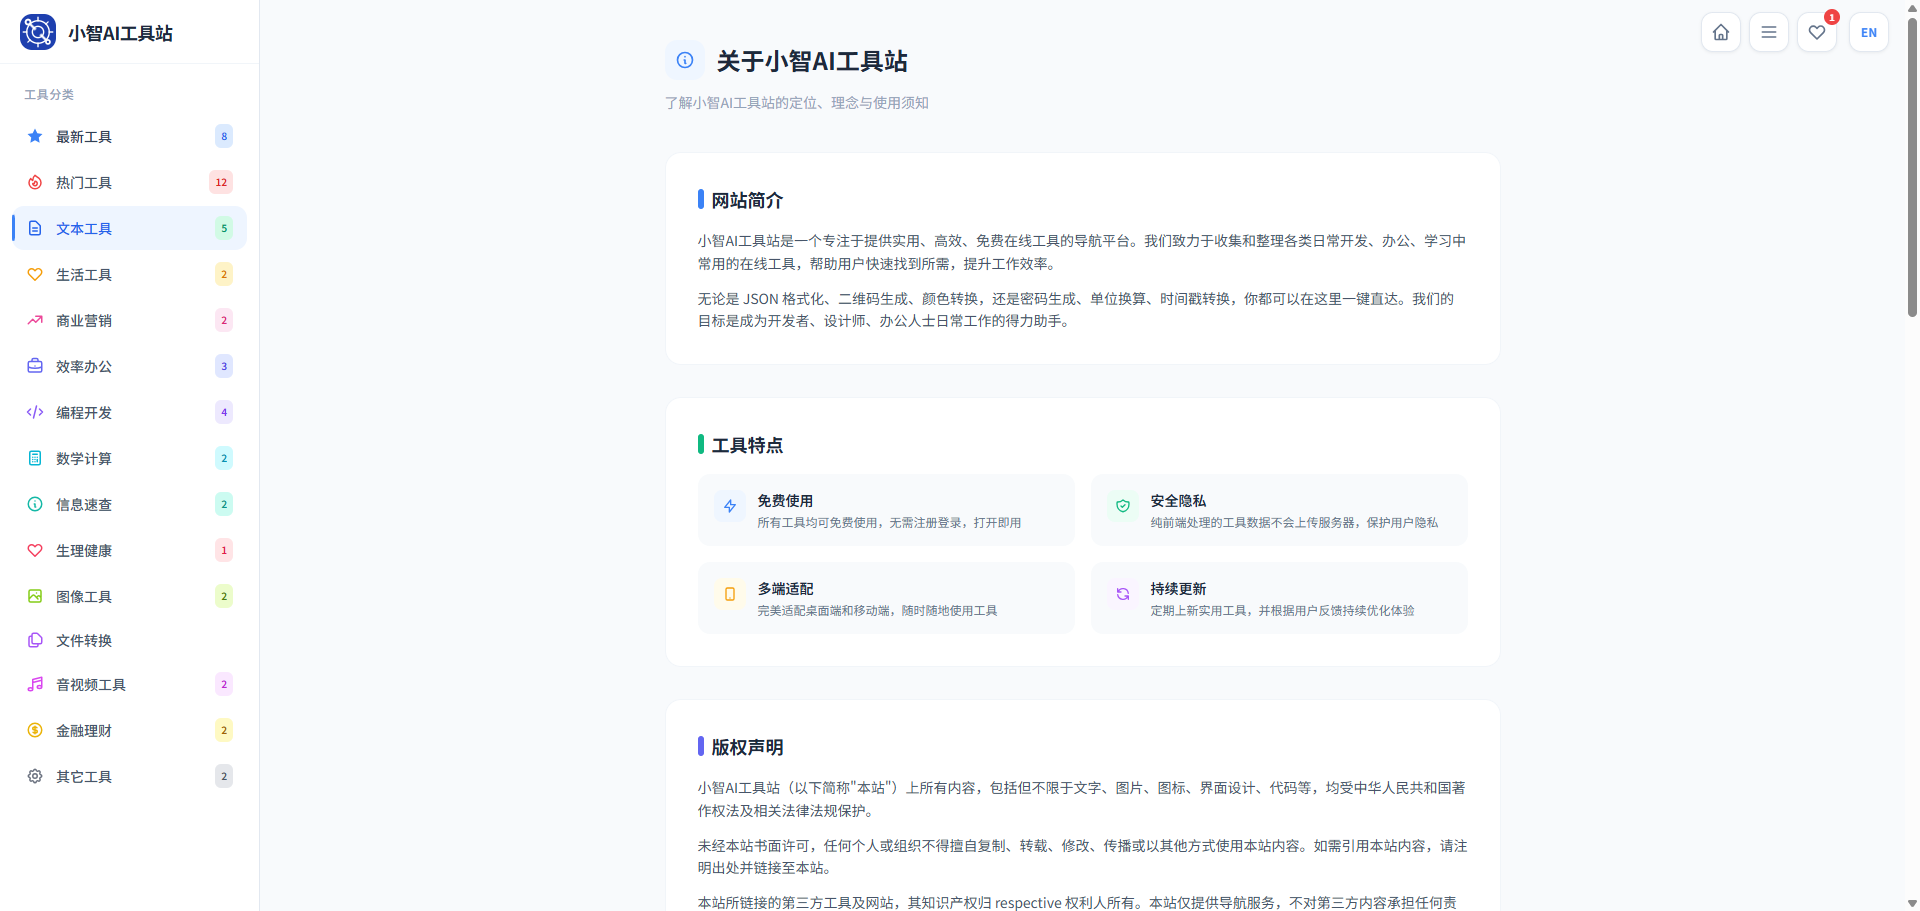
Task: Click the refresh icon on 持续更新 card
Action: point(1123,594)
